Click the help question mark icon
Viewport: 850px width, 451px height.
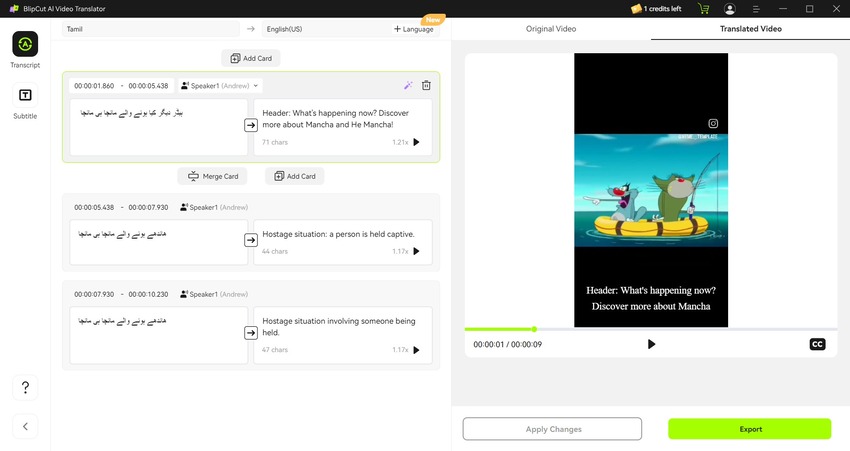[x=25, y=387]
